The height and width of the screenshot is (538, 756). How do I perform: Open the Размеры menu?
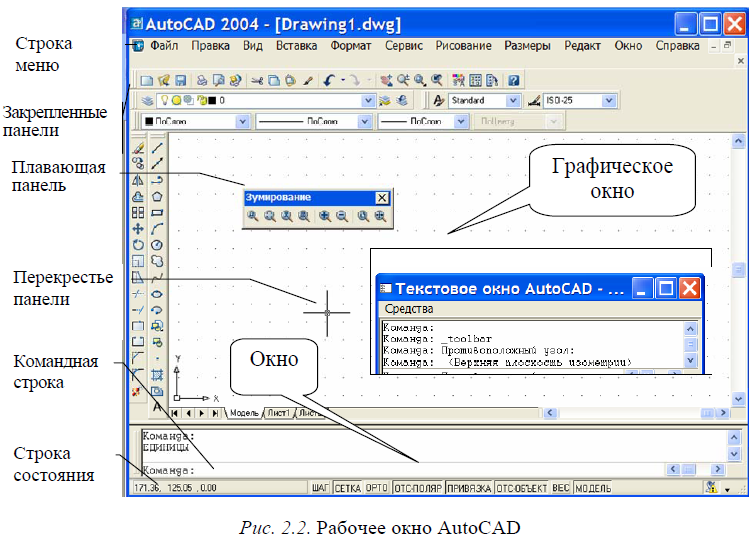[x=527, y=46]
